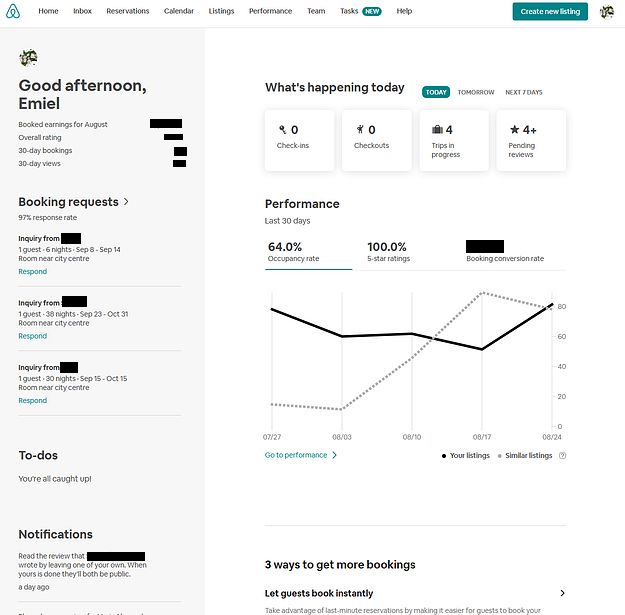
Task: Switch to the TODAY filter
Action: (x=436, y=92)
